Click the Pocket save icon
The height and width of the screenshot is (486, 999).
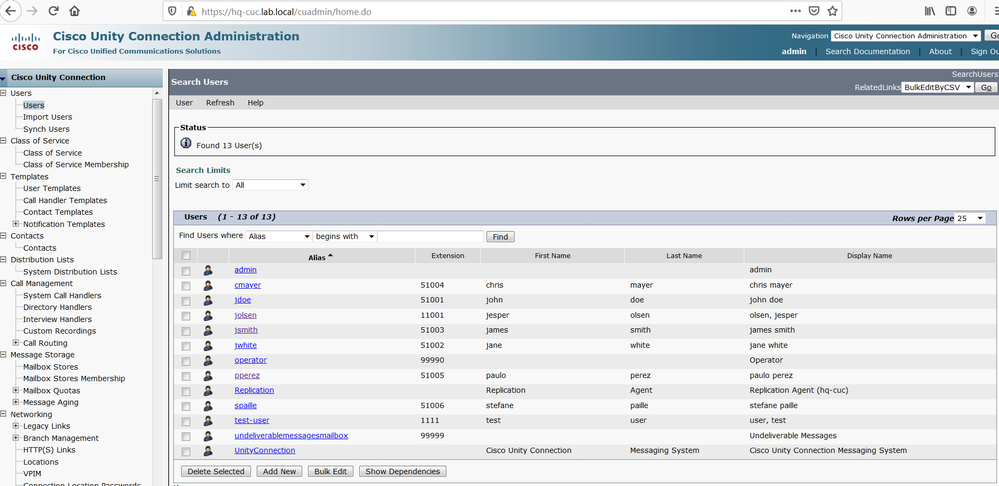pos(814,11)
